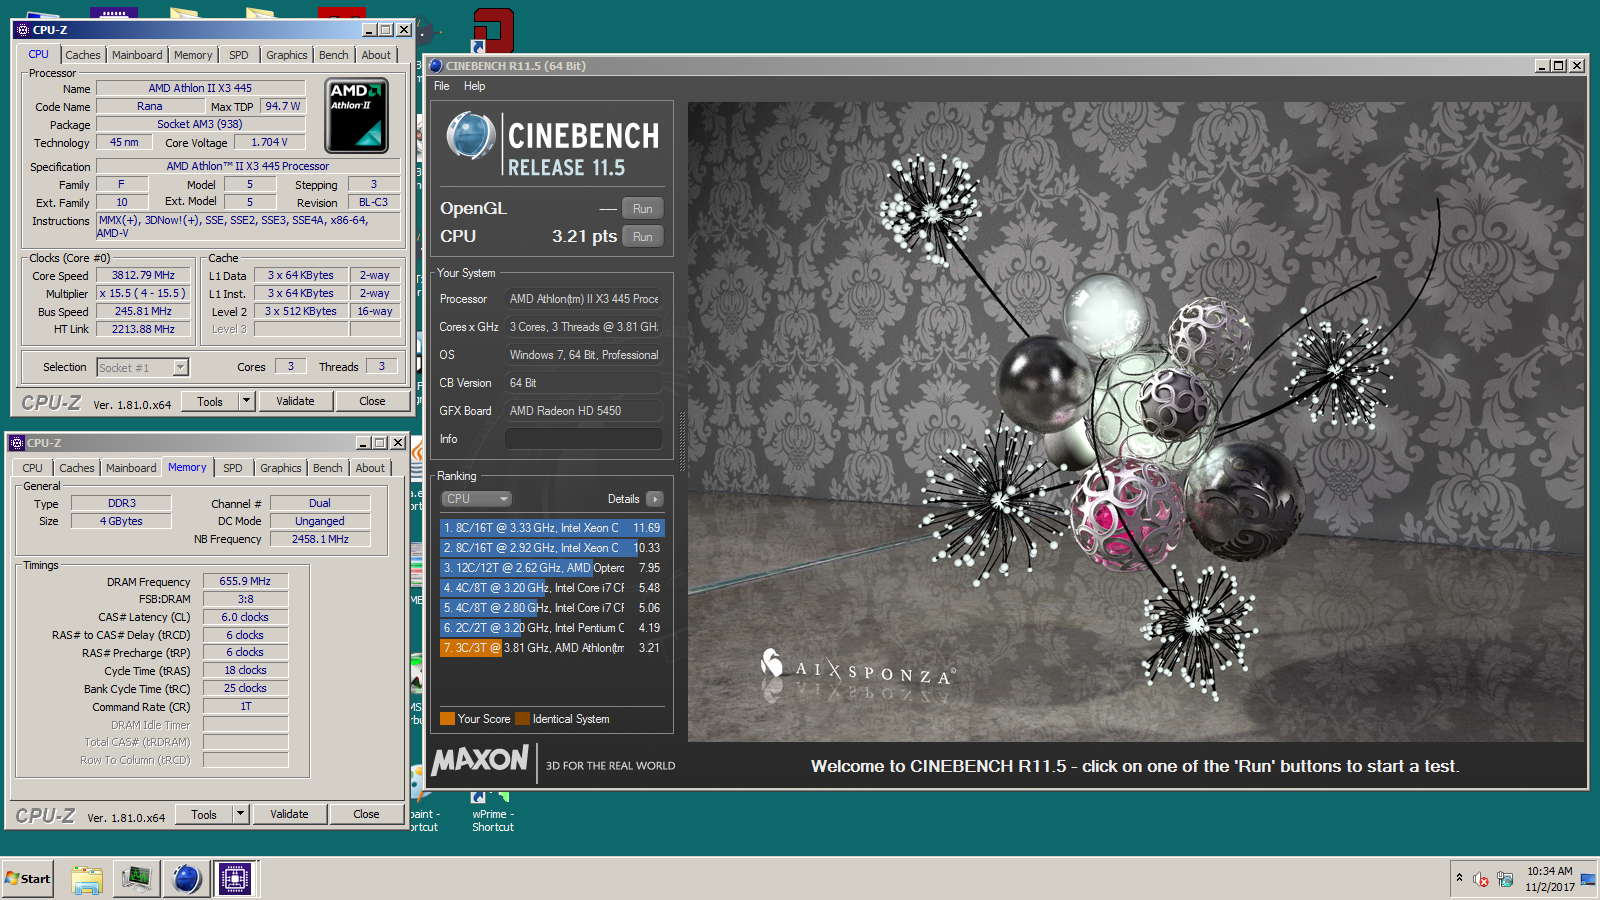Screen dimensions: 1600x900
Task: Click the Cinebench globe taskbar icon
Action: tap(186, 879)
